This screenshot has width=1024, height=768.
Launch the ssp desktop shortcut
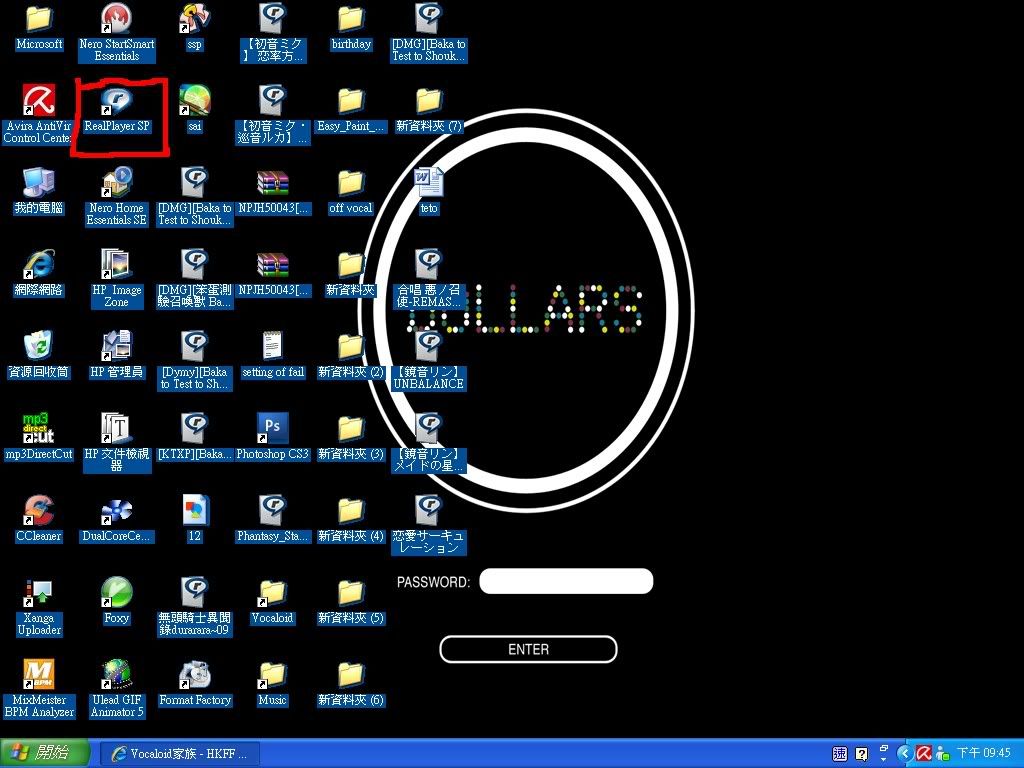coord(195,26)
